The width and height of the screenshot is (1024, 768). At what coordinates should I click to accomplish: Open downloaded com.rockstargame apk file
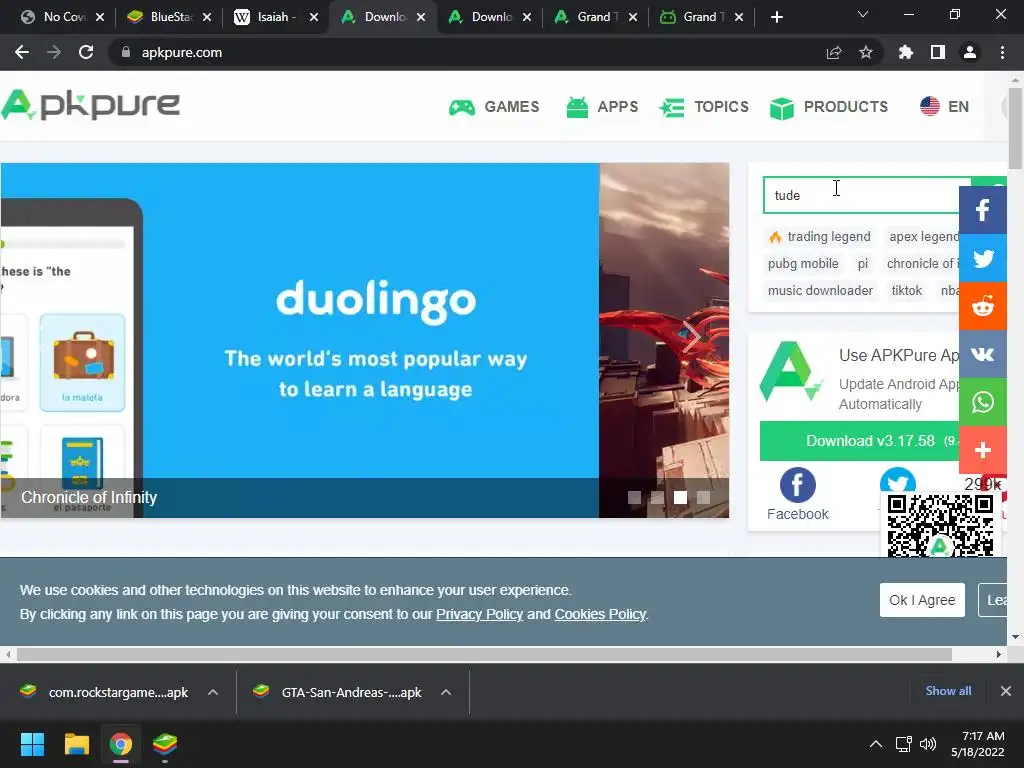[106, 692]
